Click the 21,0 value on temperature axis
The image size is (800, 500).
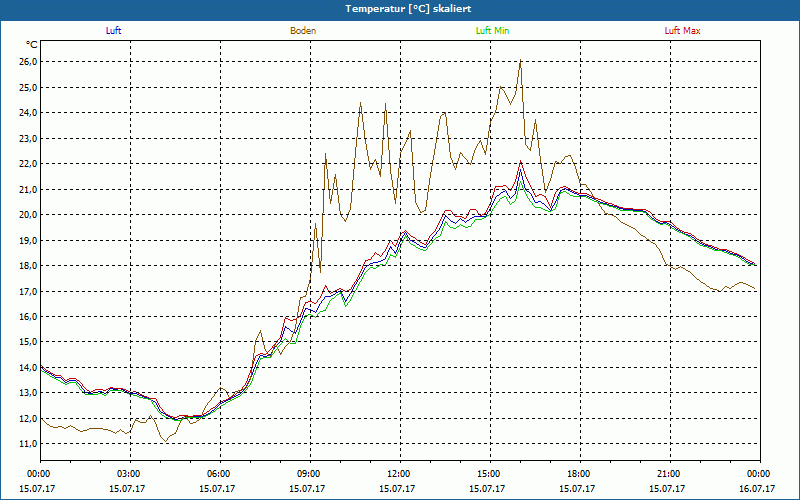28,189
